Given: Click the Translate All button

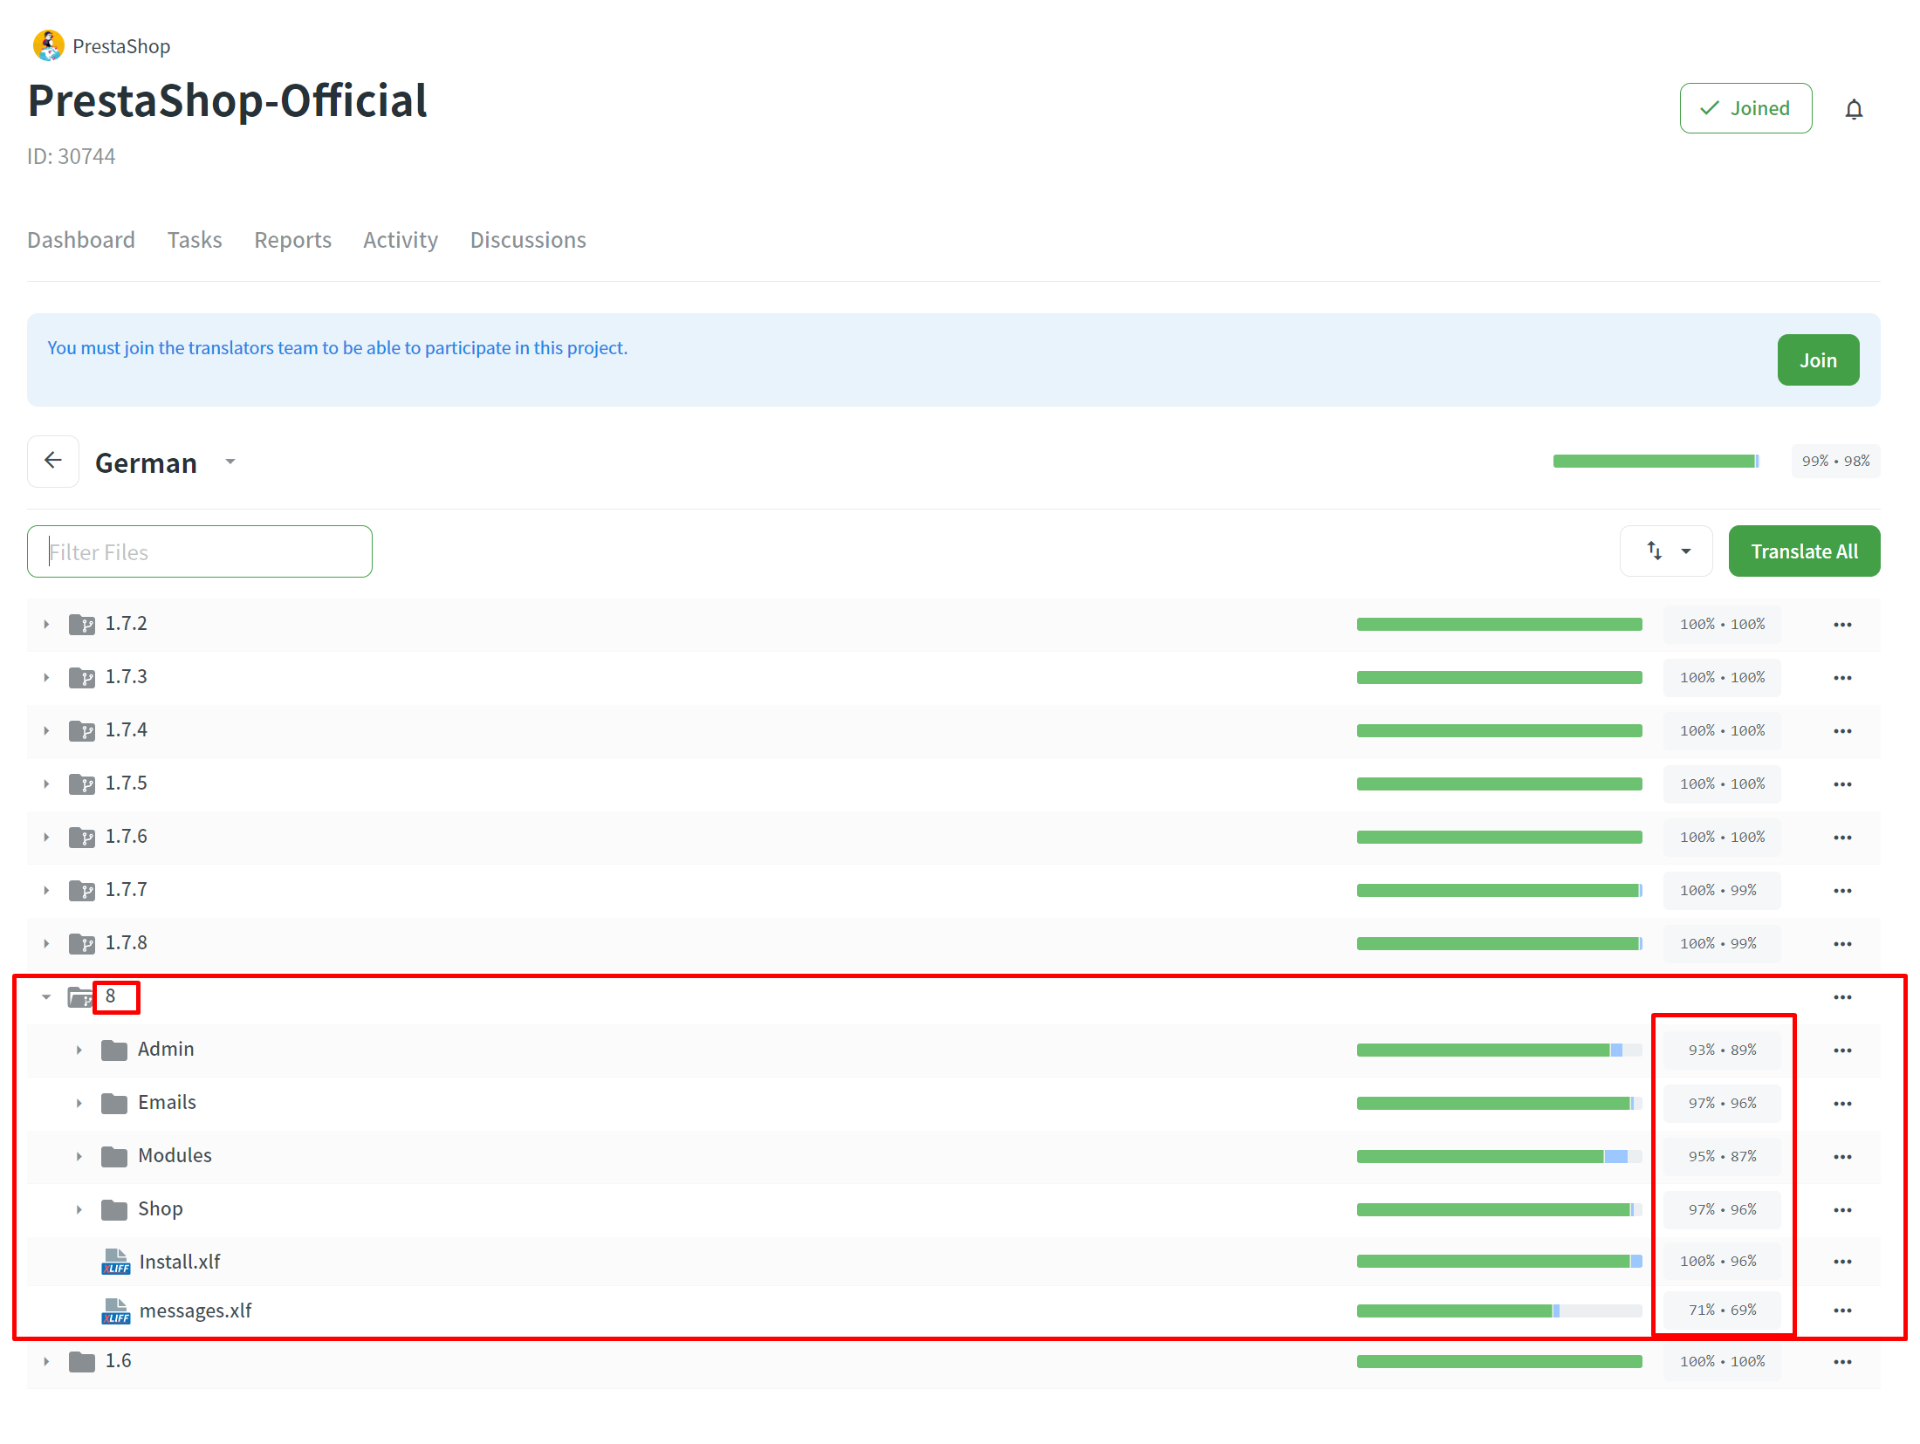Looking at the screenshot, I should point(1803,551).
